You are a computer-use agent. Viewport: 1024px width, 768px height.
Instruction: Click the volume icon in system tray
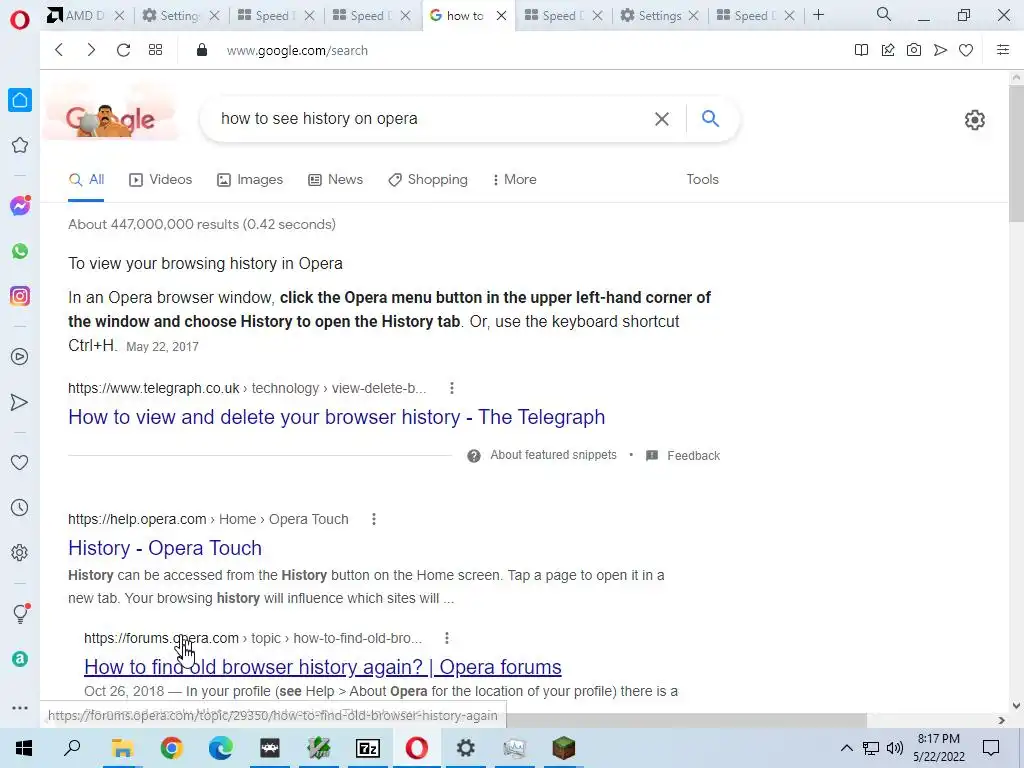(x=895, y=748)
